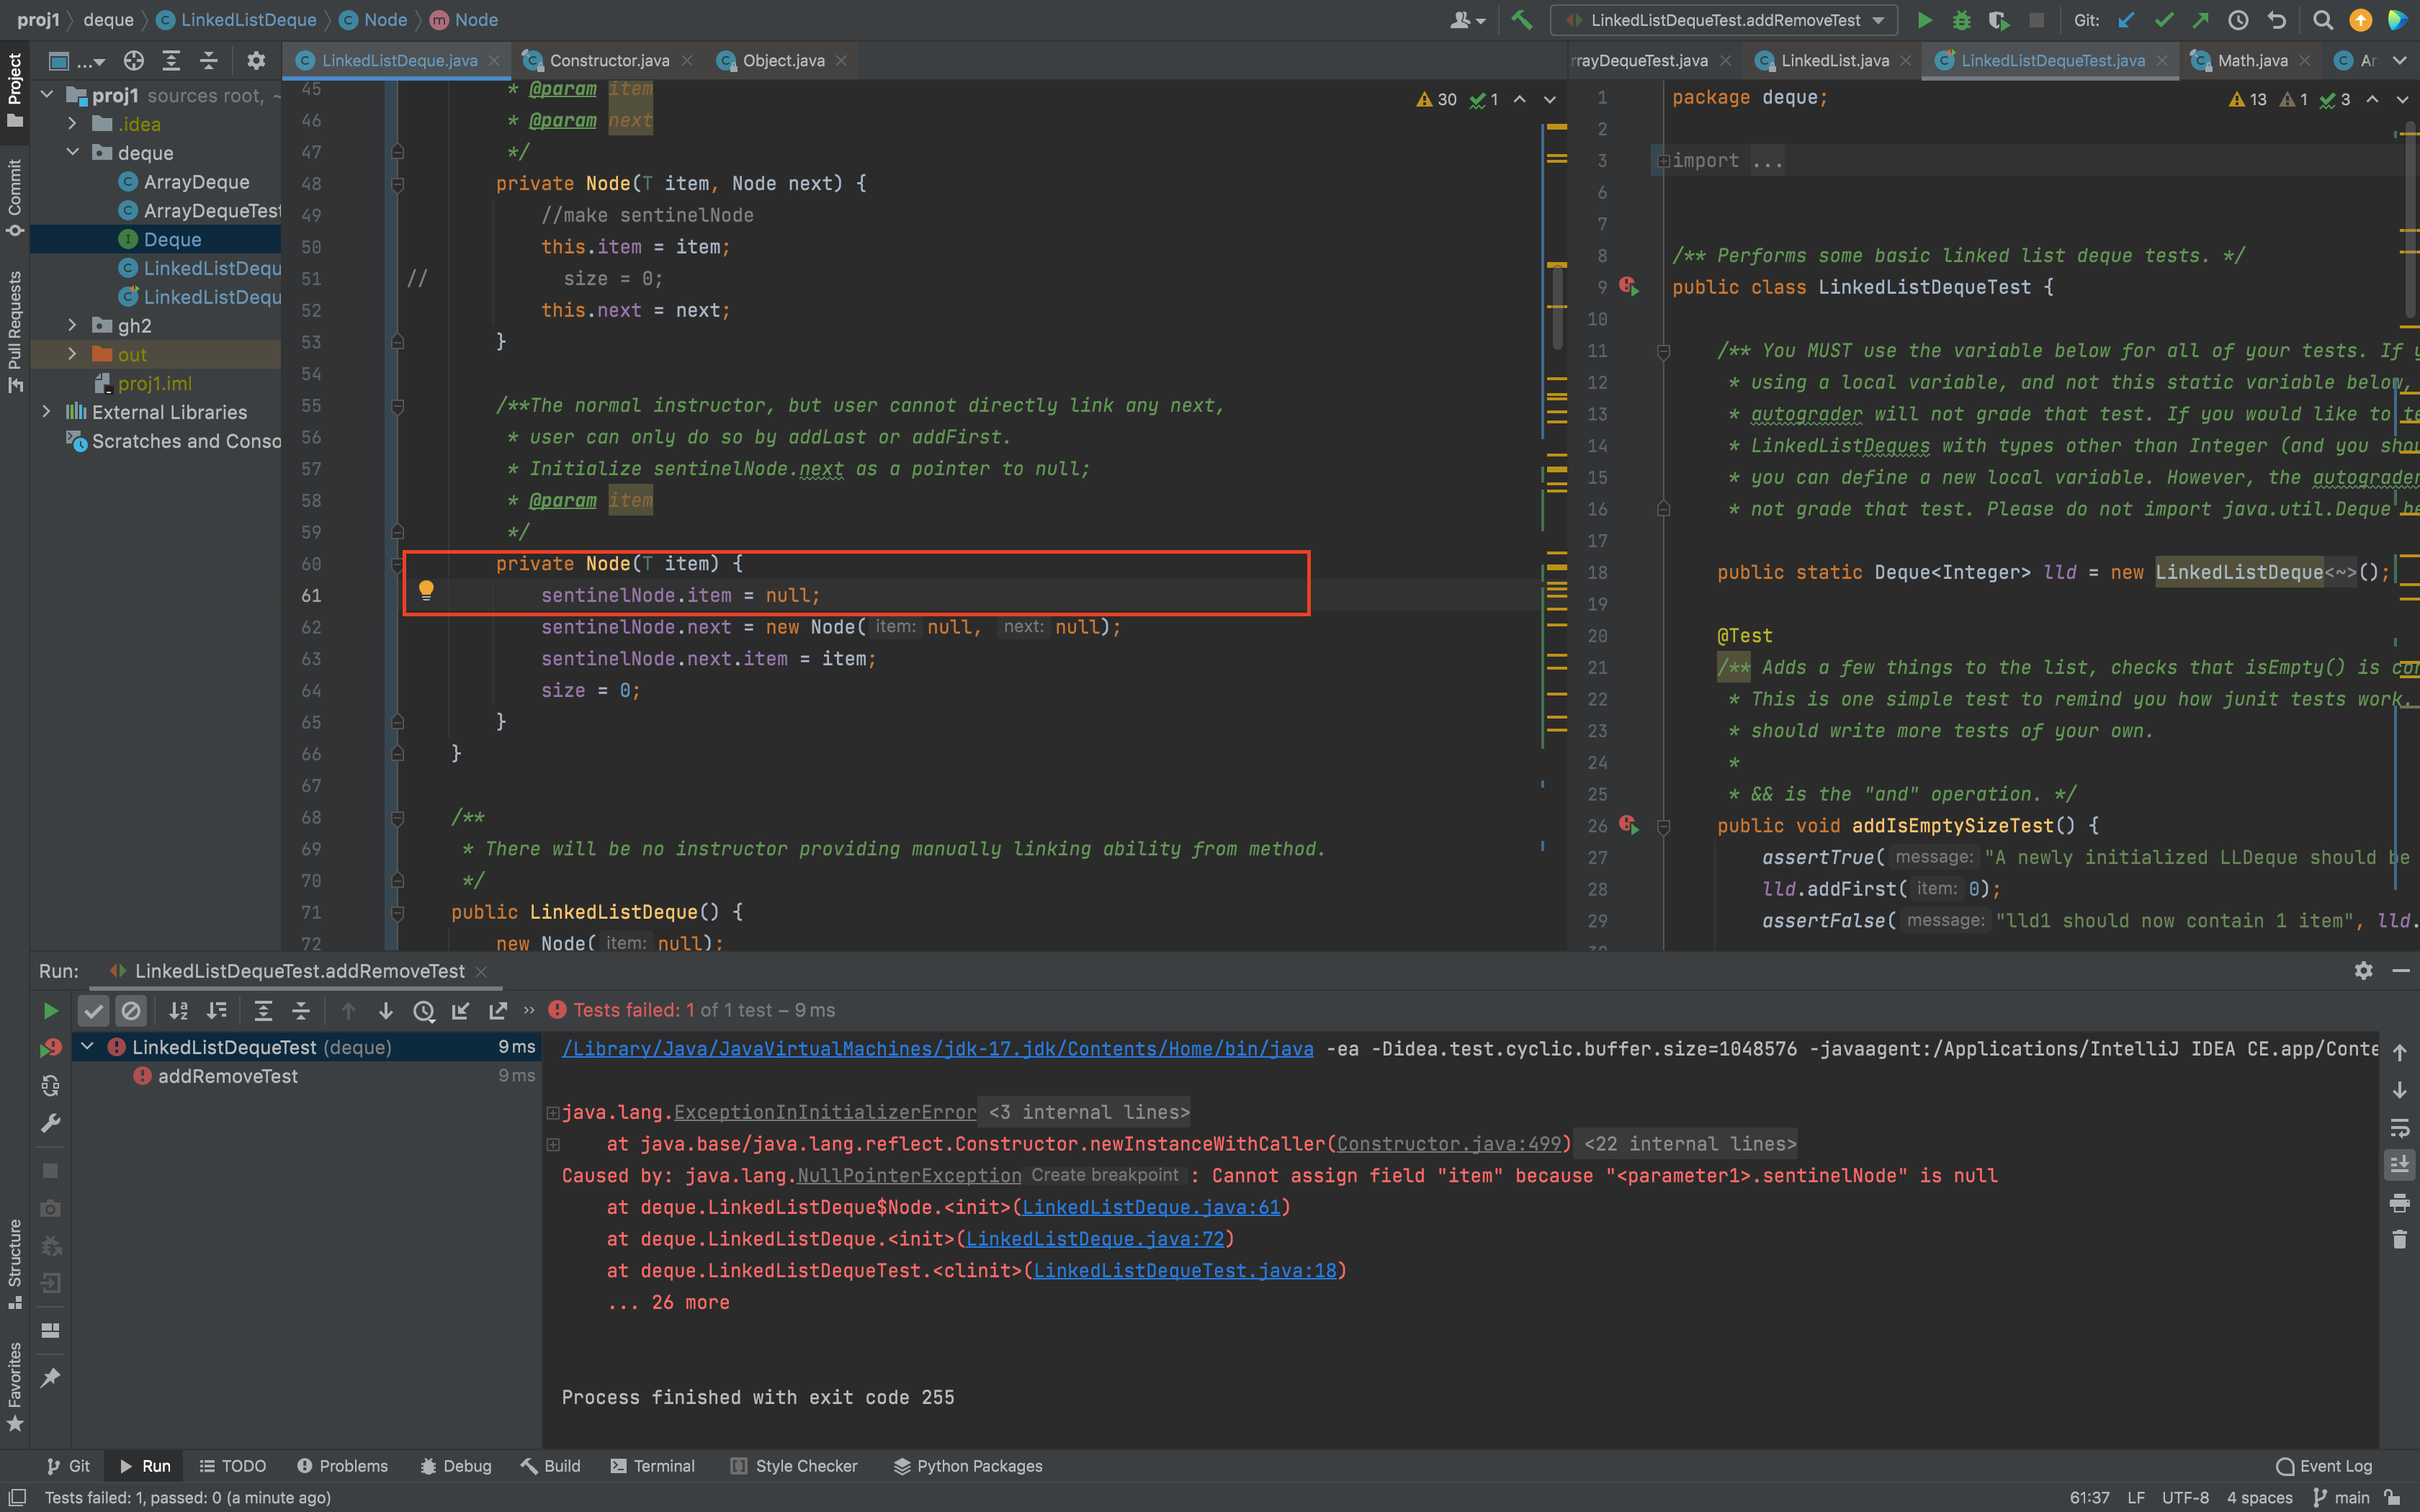Expand the gh2 folder in project tree
Viewport: 2420px width, 1512px height.
coord(72,325)
